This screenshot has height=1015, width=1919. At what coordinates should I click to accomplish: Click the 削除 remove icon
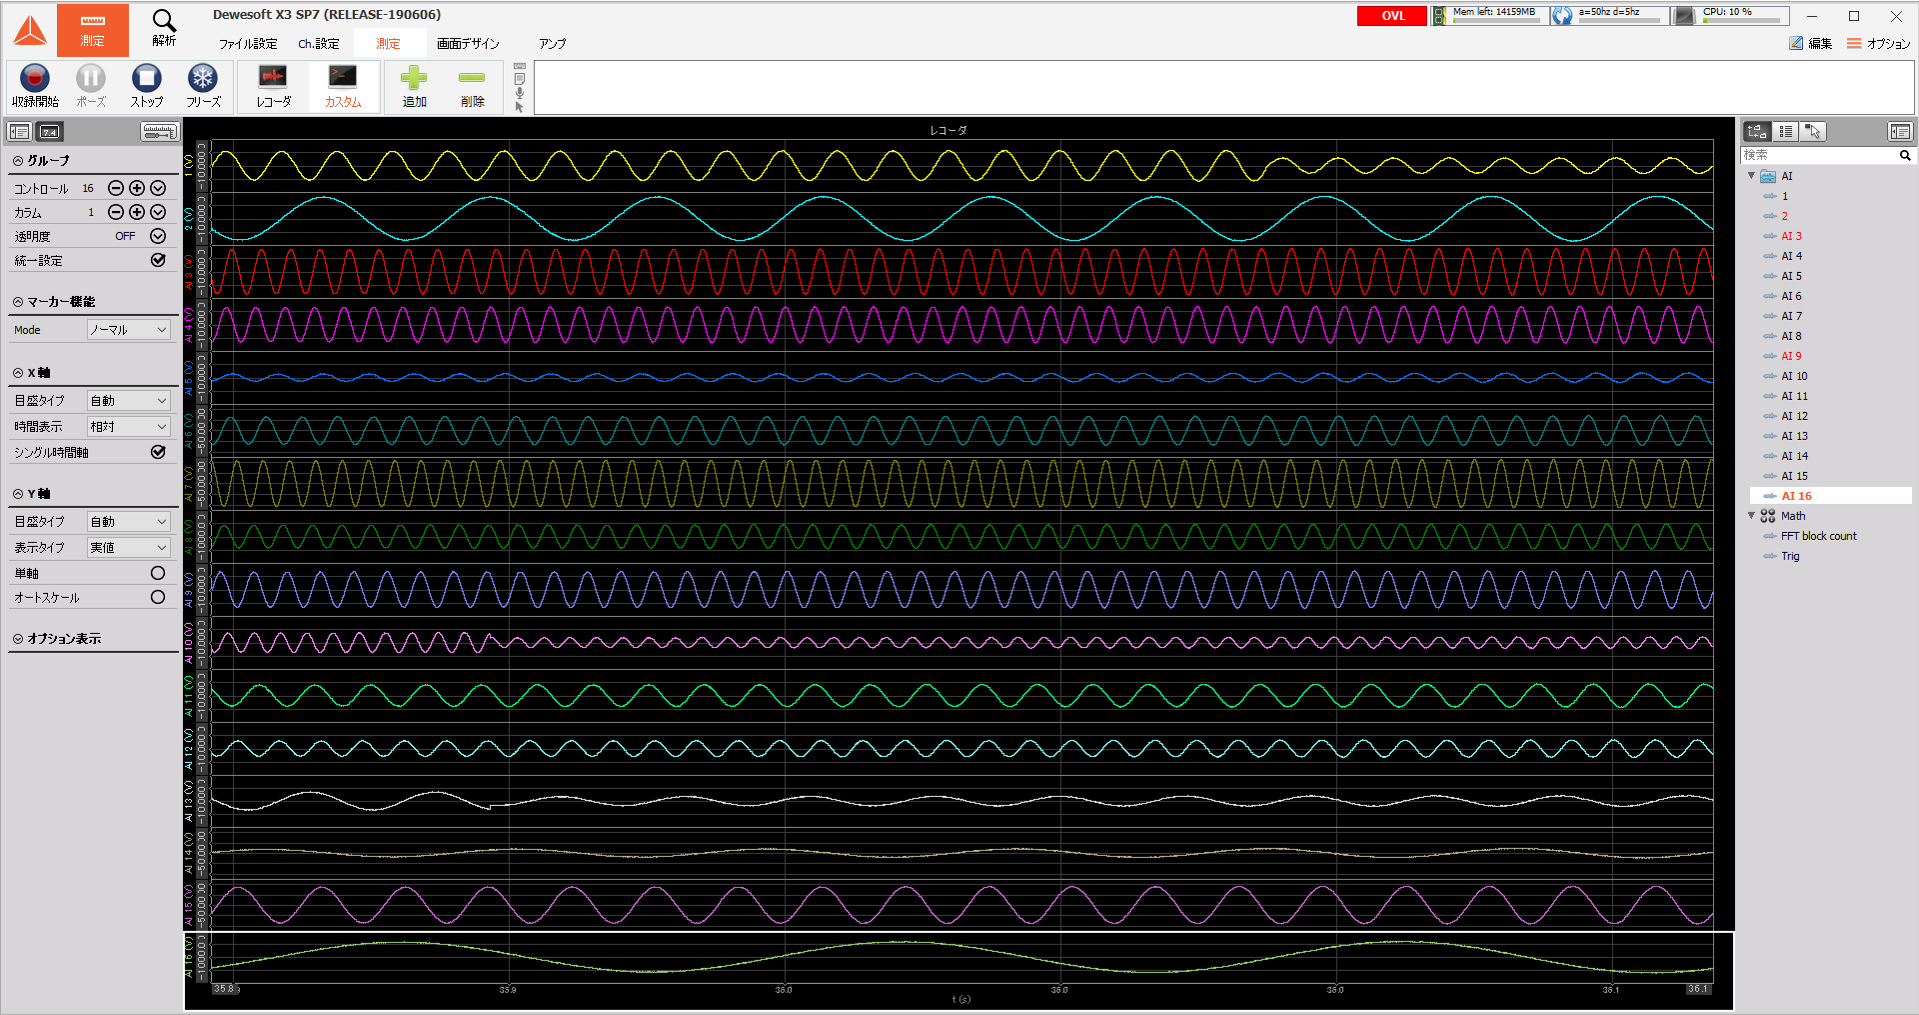(x=472, y=86)
